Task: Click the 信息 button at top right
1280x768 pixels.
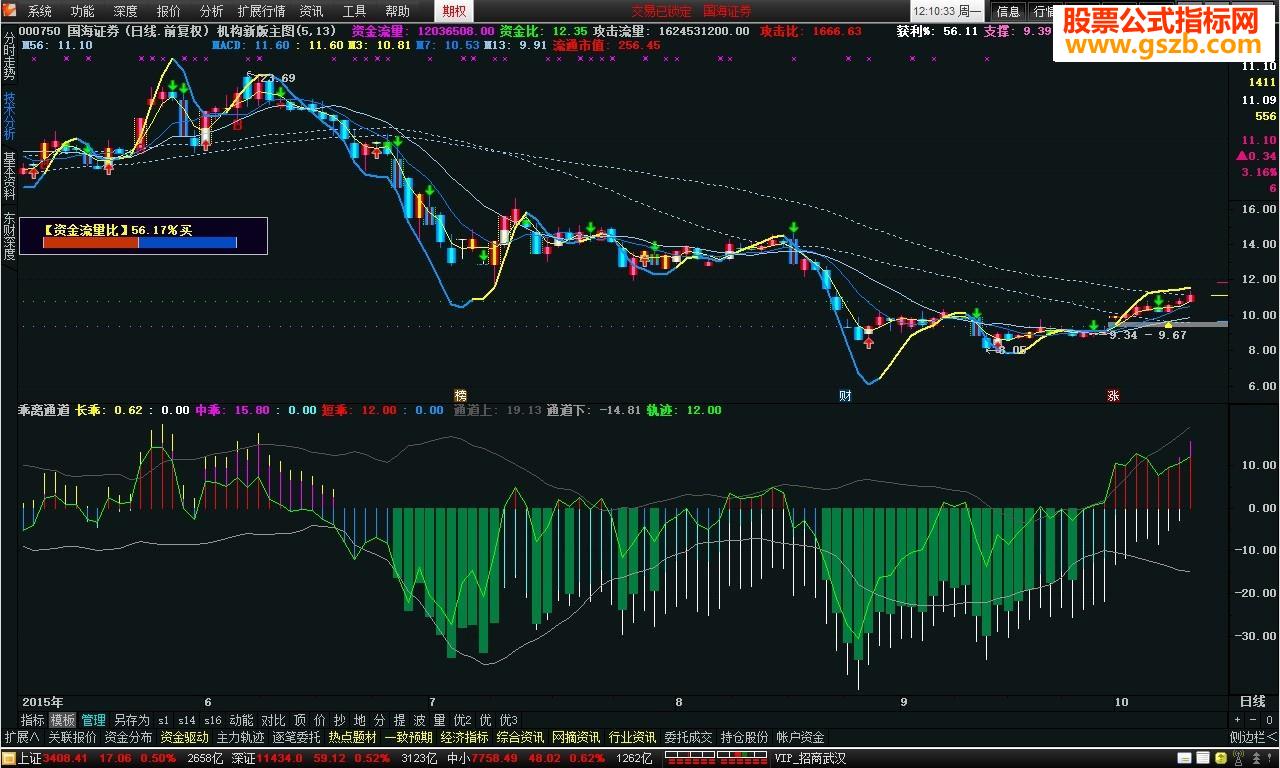Action: tap(1008, 11)
